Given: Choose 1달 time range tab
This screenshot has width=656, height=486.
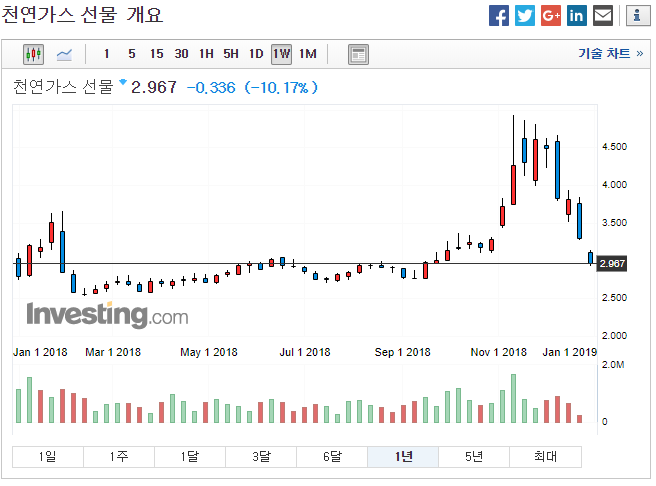Looking at the screenshot, I should (x=190, y=456).
